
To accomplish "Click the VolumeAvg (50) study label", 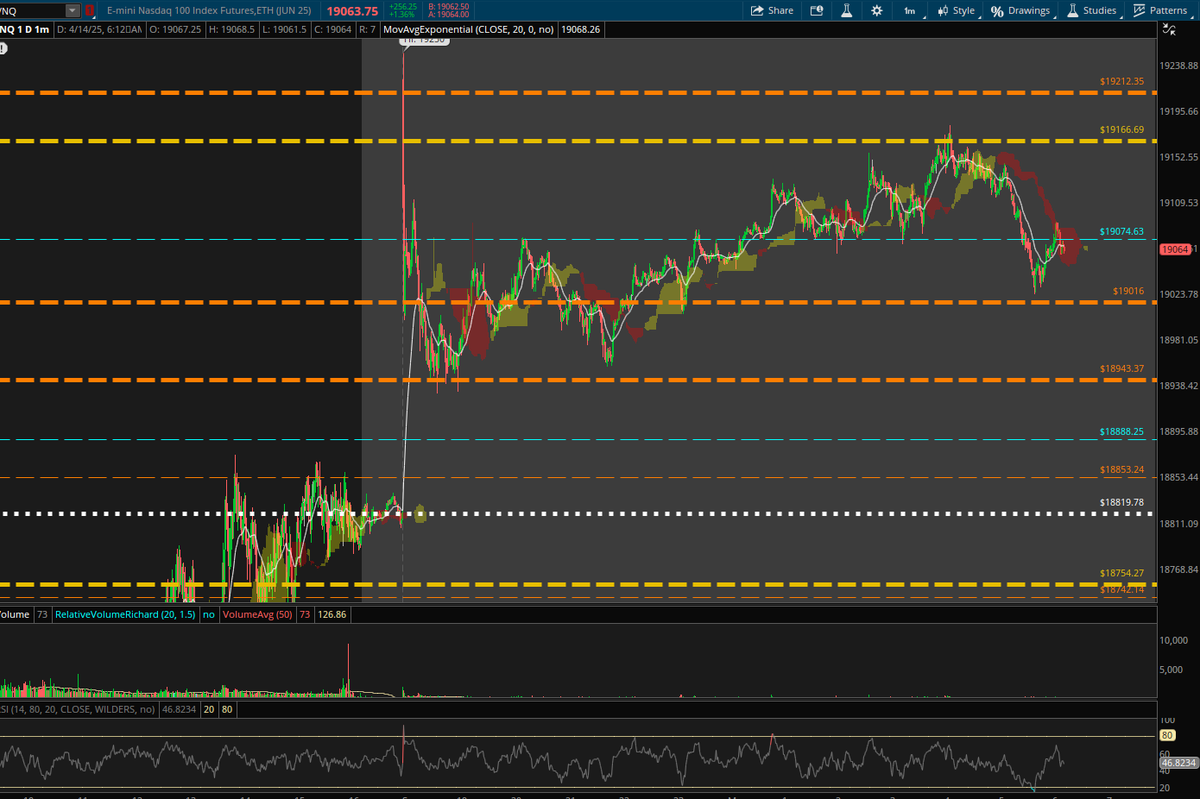I will pos(256,614).
